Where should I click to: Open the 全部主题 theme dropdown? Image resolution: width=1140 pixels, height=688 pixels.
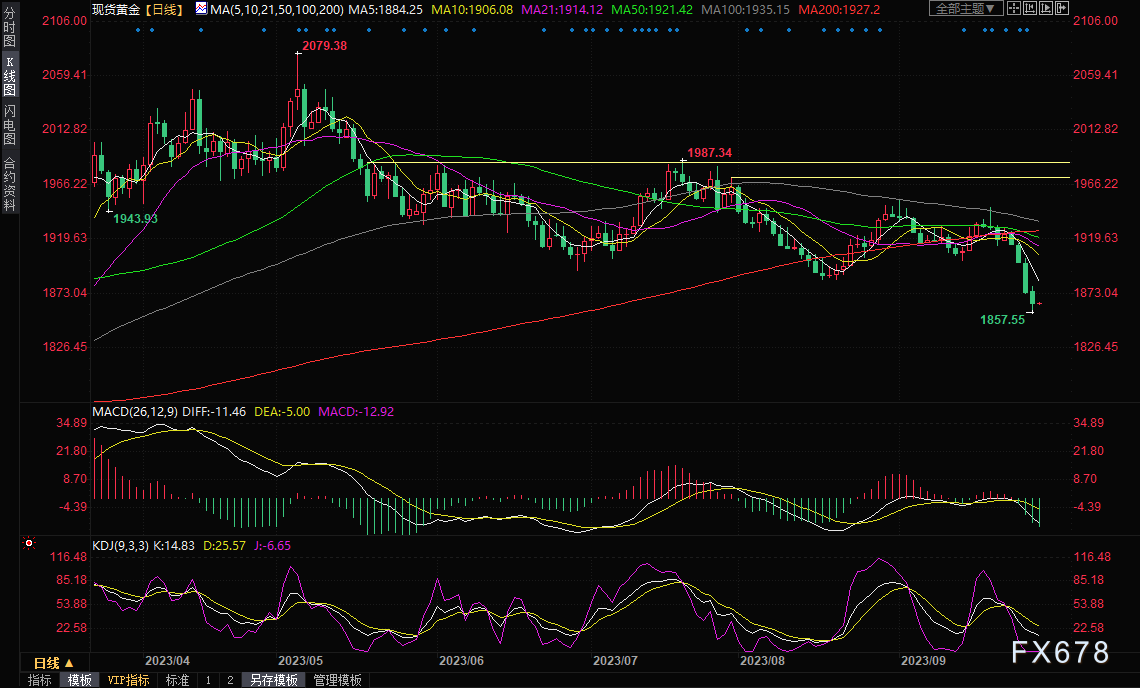(966, 9)
